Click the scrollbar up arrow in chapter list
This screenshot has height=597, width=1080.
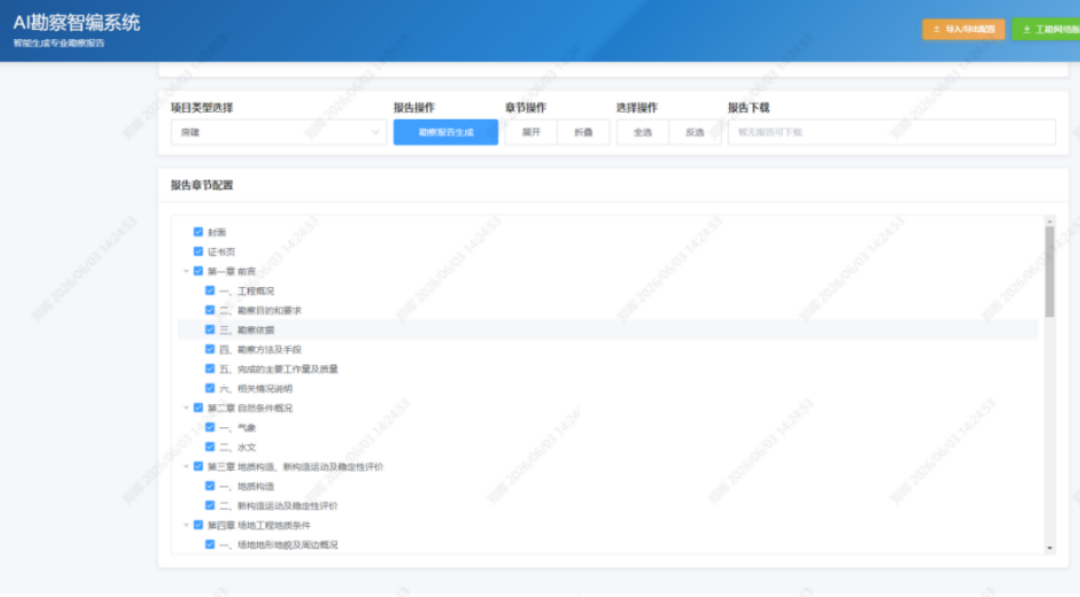point(1050,222)
